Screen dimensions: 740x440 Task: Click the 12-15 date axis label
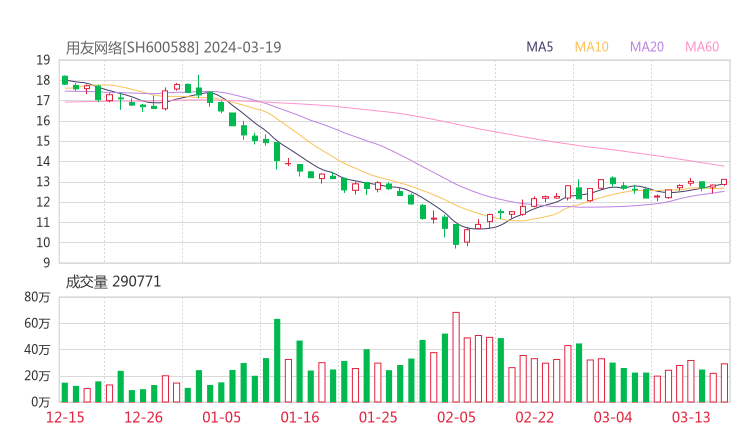click(x=65, y=417)
